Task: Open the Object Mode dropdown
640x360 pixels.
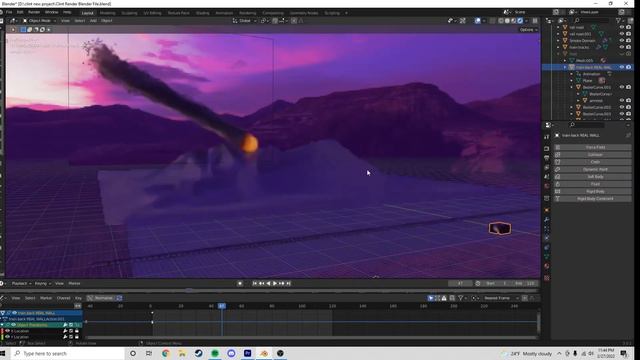Action: pos(39,20)
